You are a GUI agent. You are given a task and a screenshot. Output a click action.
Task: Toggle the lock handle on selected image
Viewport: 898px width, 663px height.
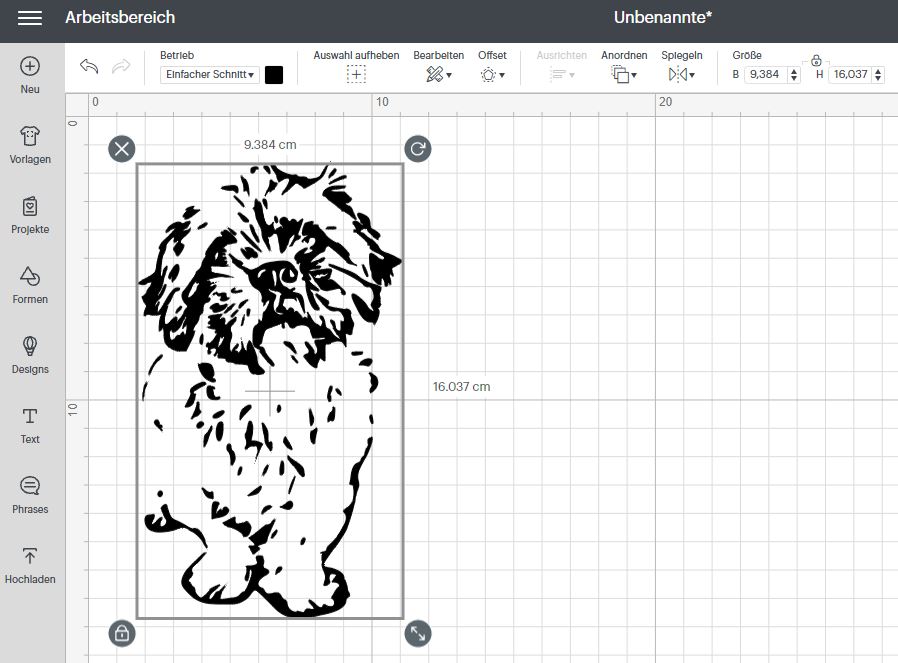tap(121, 633)
